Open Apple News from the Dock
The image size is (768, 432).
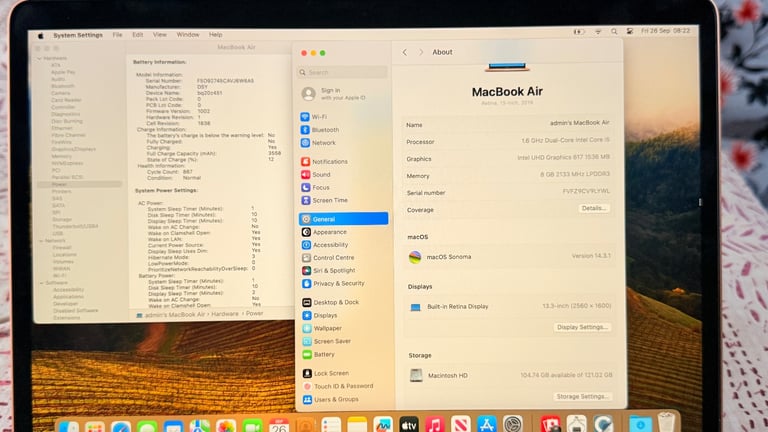tap(460, 424)
